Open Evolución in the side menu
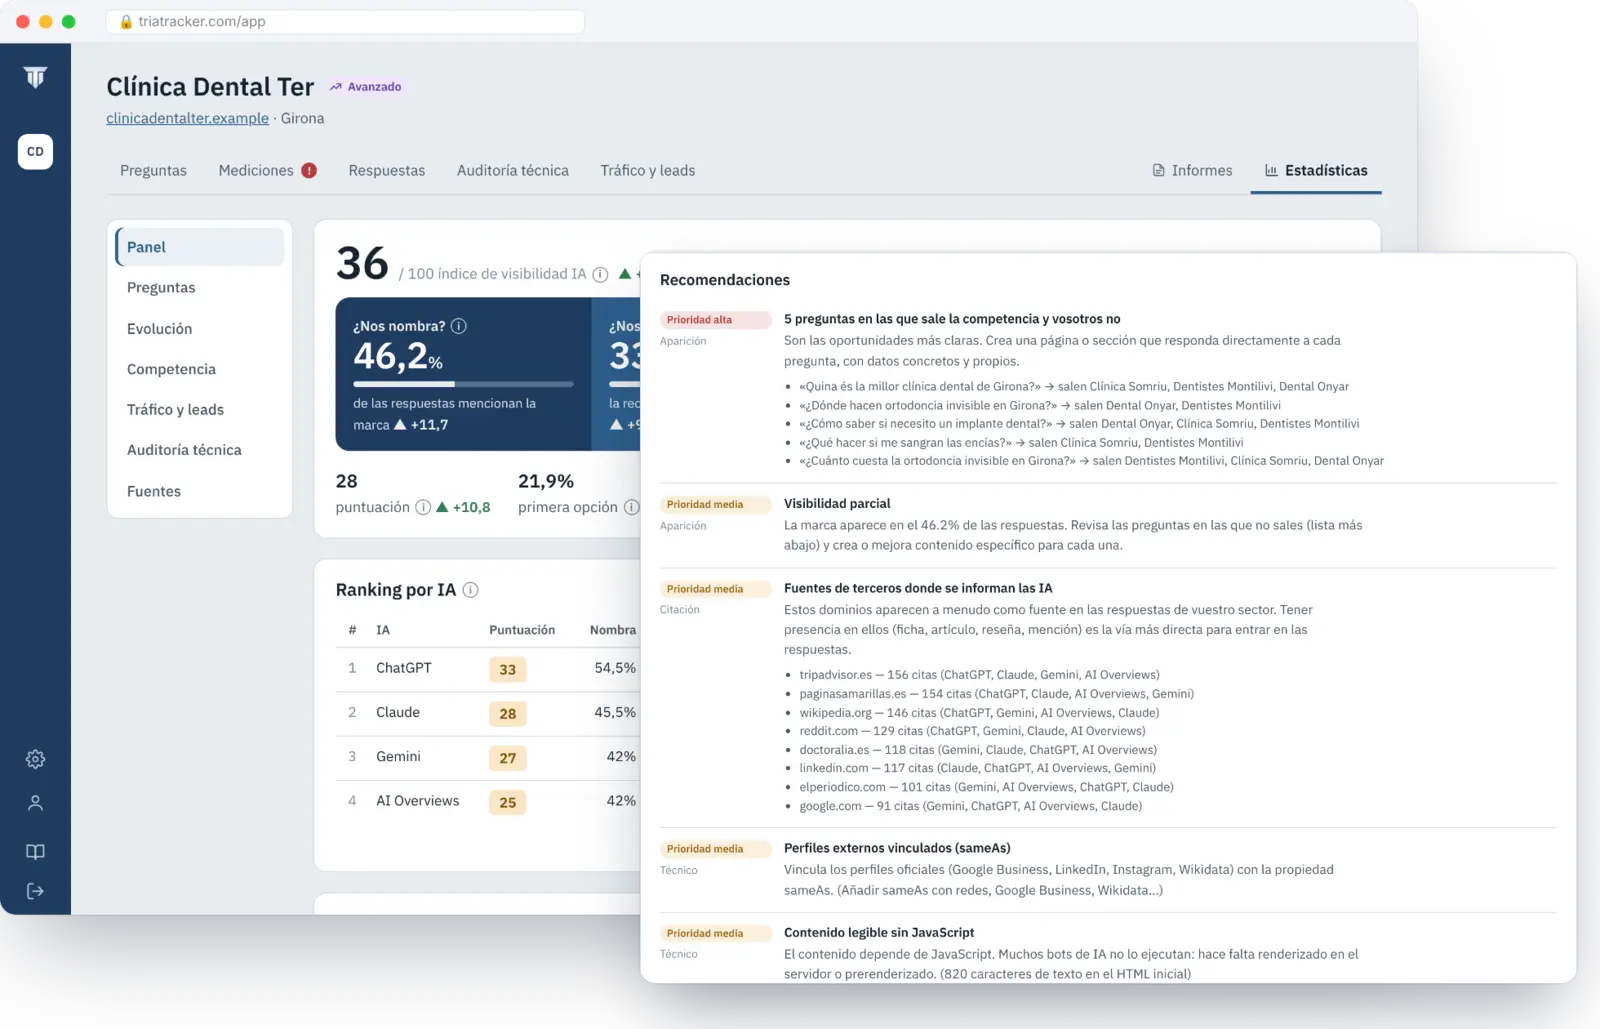 pyautogui.click(x=159, y=329)
